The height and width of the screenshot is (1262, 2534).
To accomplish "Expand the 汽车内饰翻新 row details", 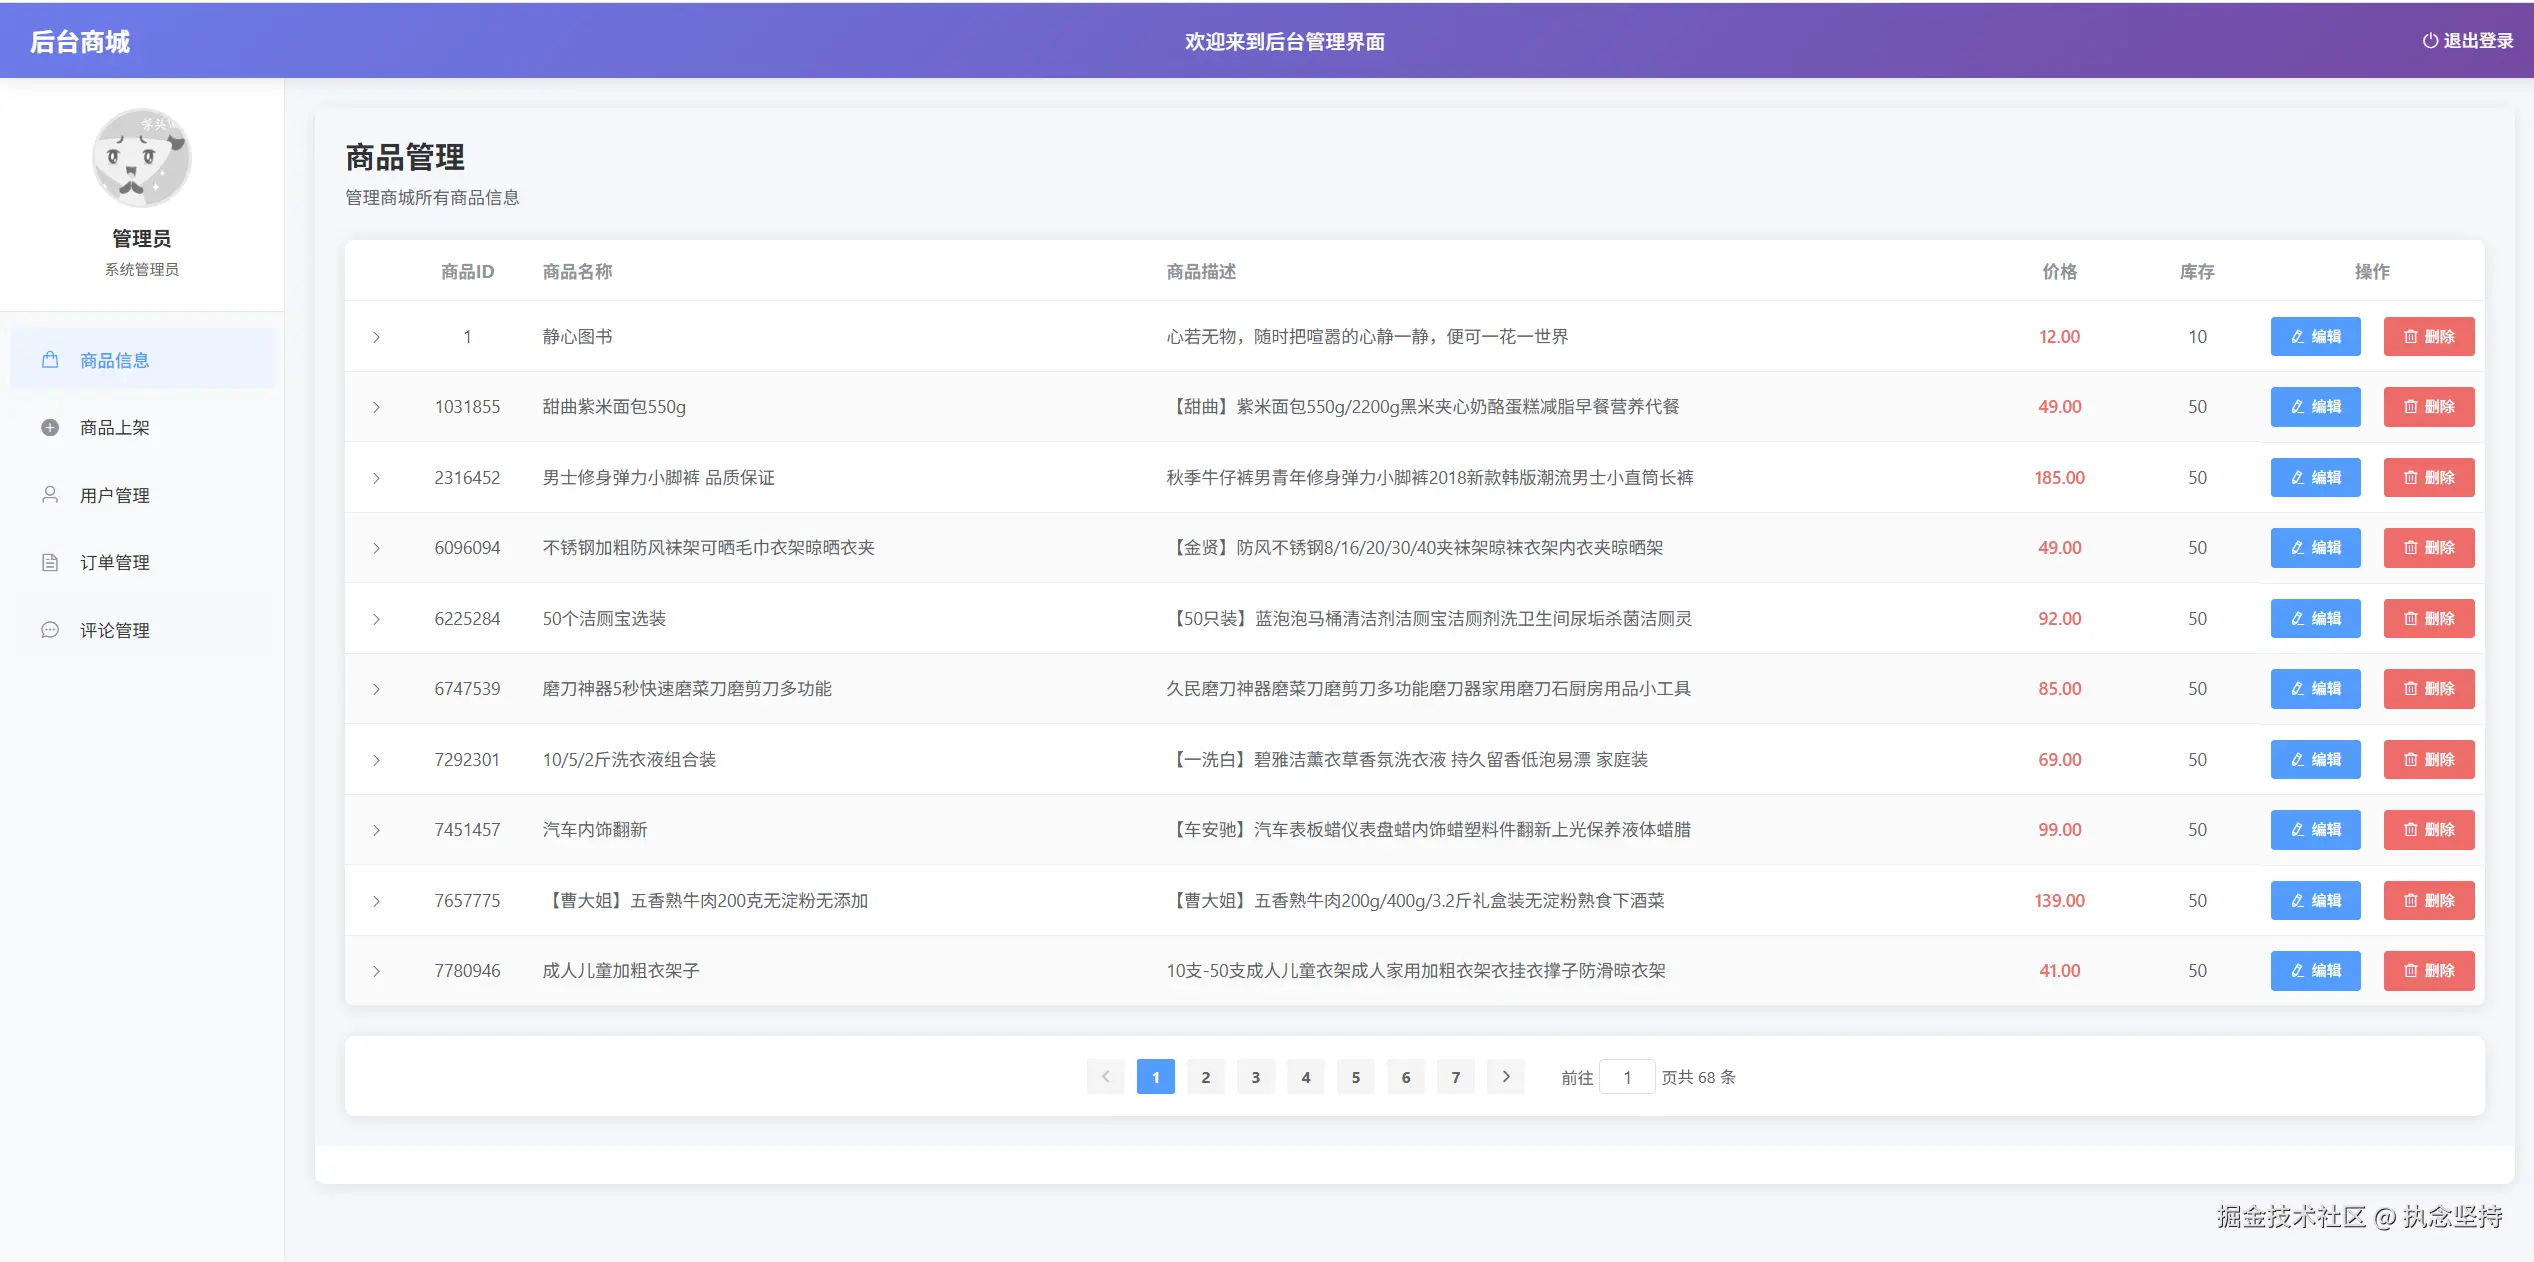I will click(376, 830).
